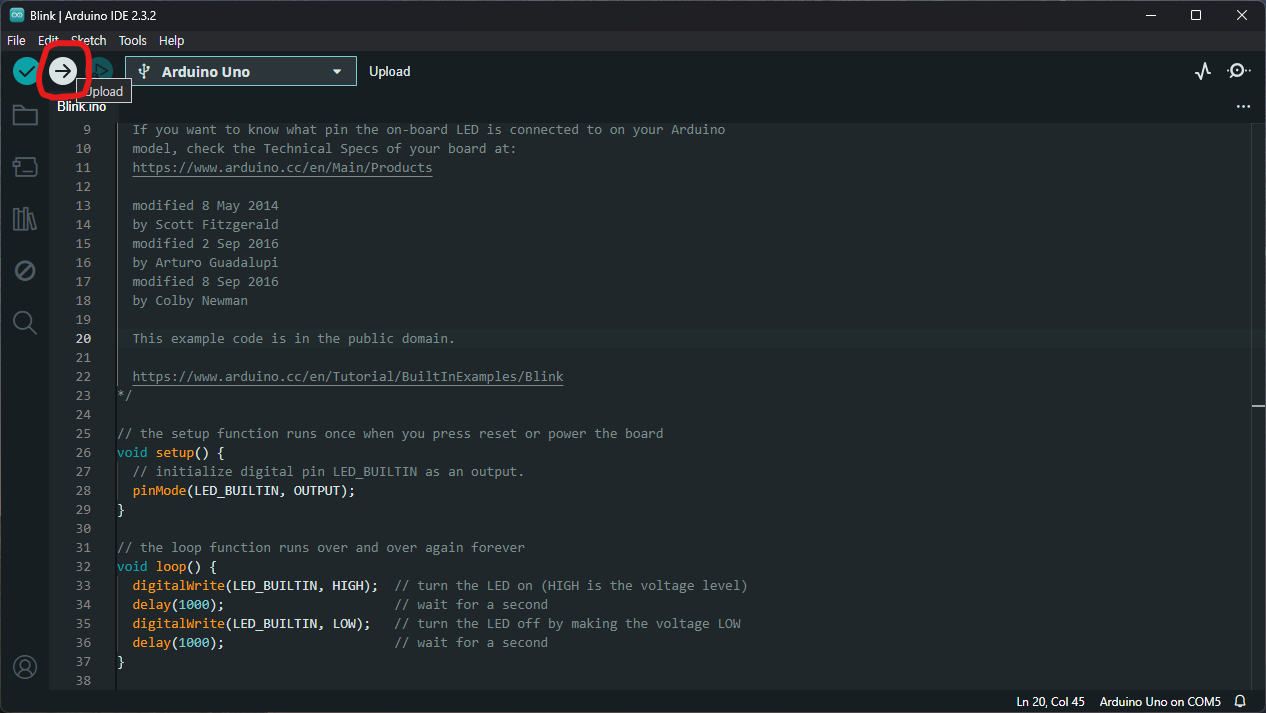Close the Arduino IDE window
This screenshot has width=1266, height=713.
[1242, 15]
